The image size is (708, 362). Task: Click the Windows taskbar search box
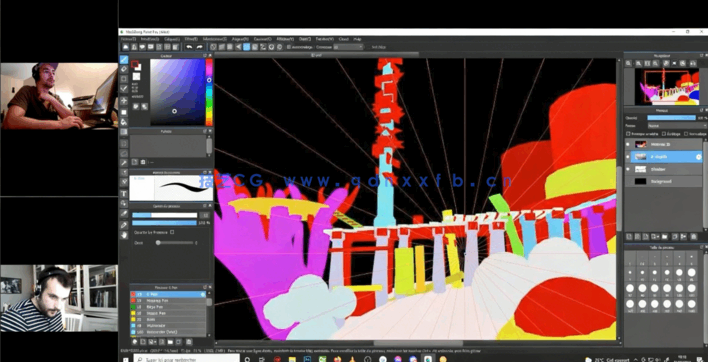click(x=186, y=359)
